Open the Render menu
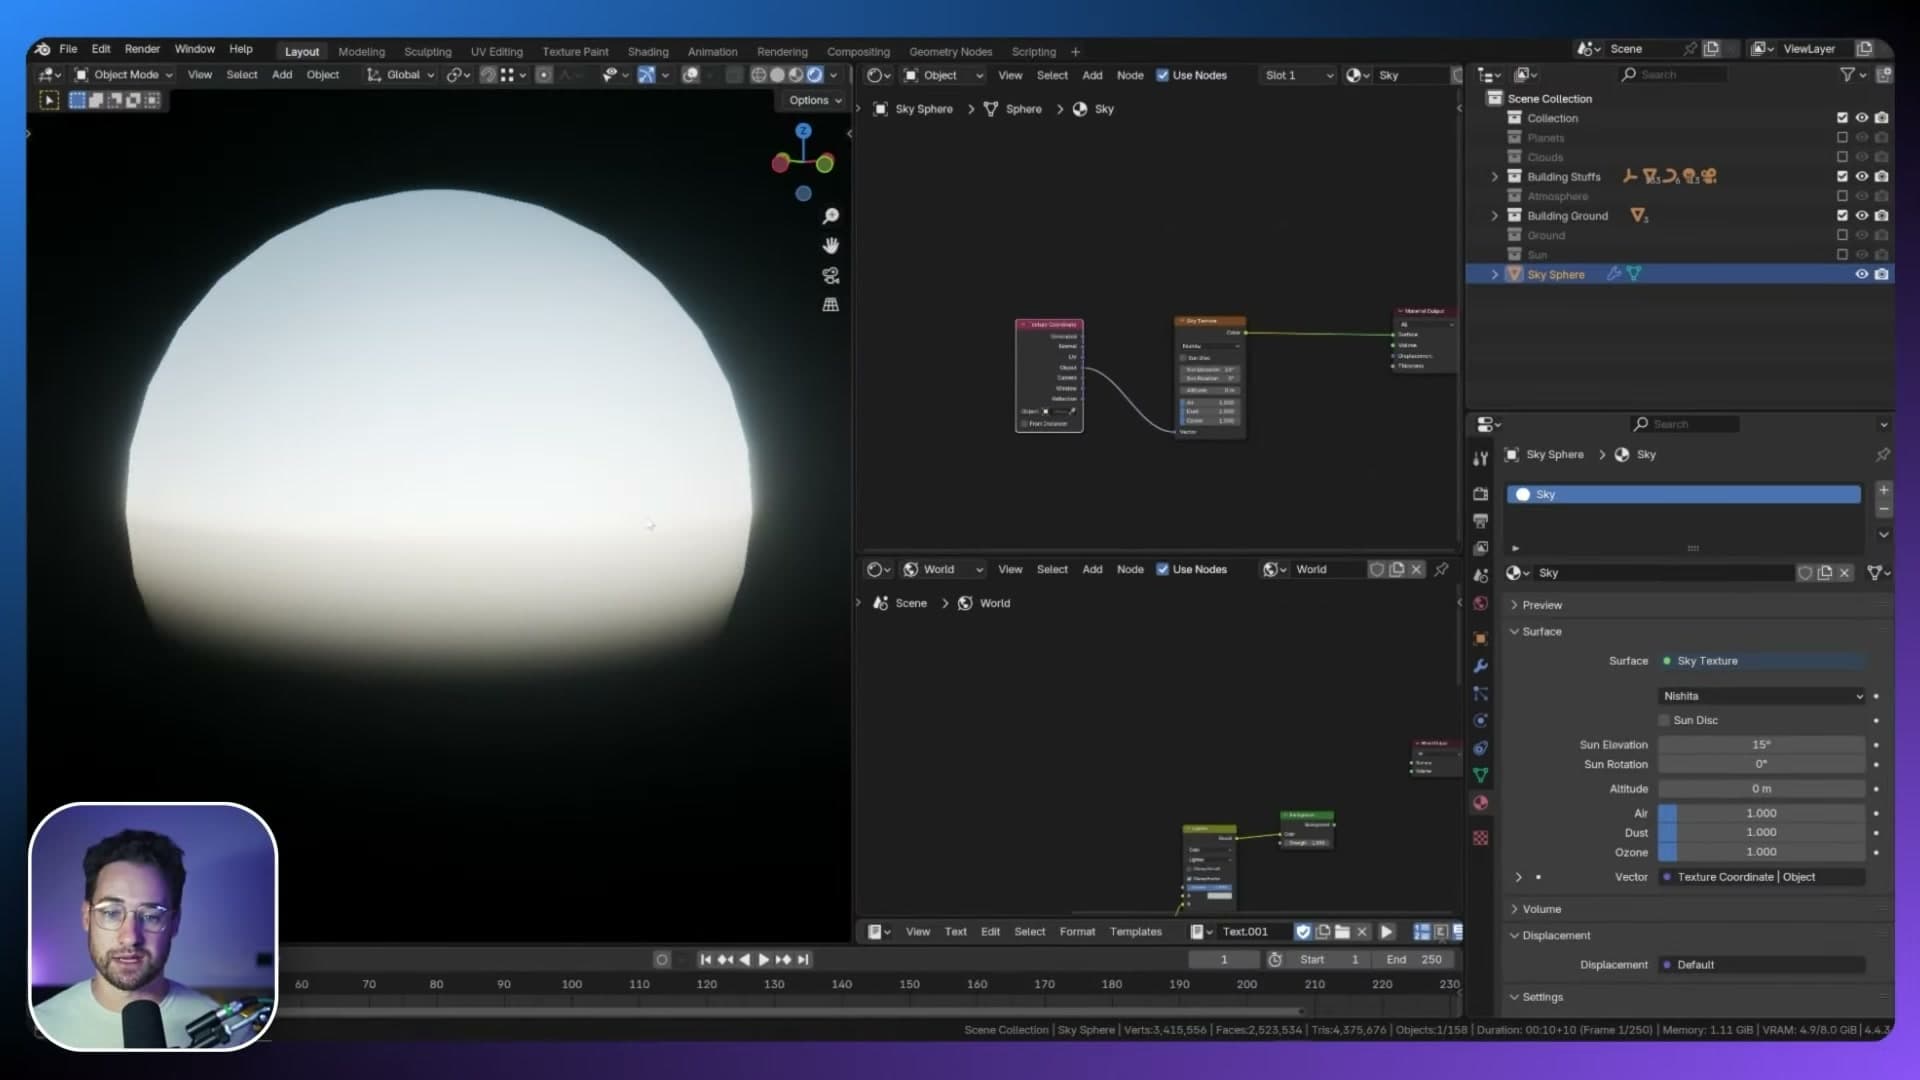Screen dimensions: 1920x1080 tap(142, 49)
